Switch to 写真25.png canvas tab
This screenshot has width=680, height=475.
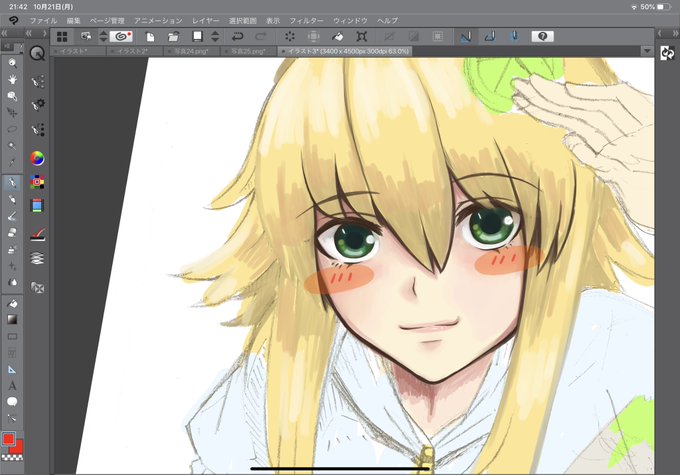pos(248,51)
